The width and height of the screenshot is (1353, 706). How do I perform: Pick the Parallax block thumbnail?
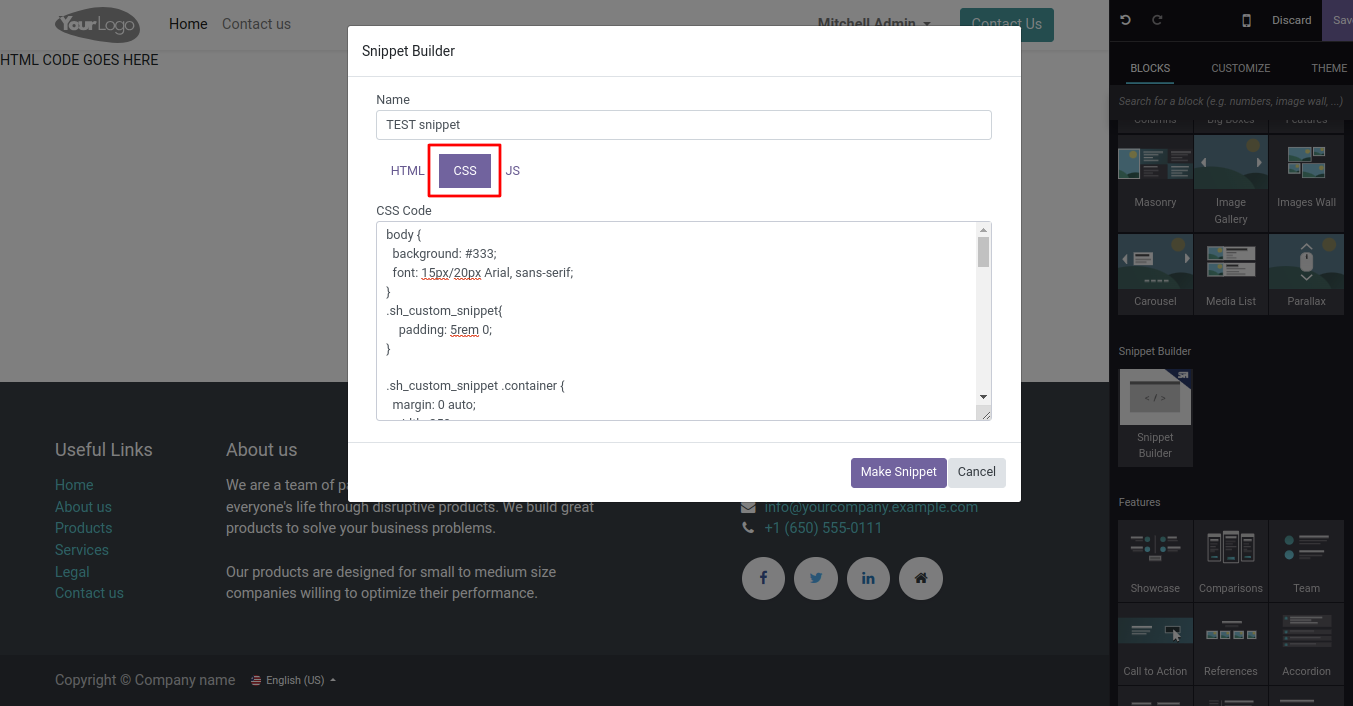[x=1306, y=263]
